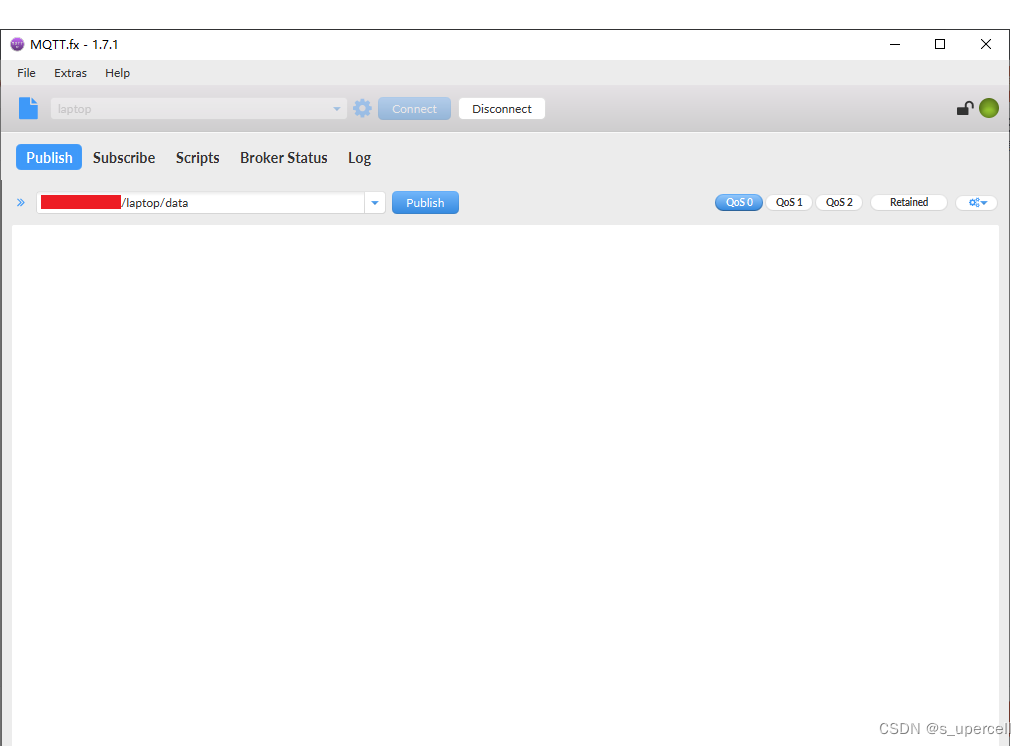Viewport: 1026px width, 746px height.
Task: Switch to the Log tab
Action: pos(359,158)
